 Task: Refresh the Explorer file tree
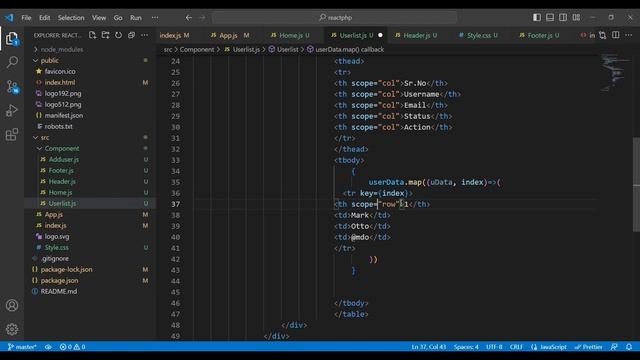click(x=118, y=35)
